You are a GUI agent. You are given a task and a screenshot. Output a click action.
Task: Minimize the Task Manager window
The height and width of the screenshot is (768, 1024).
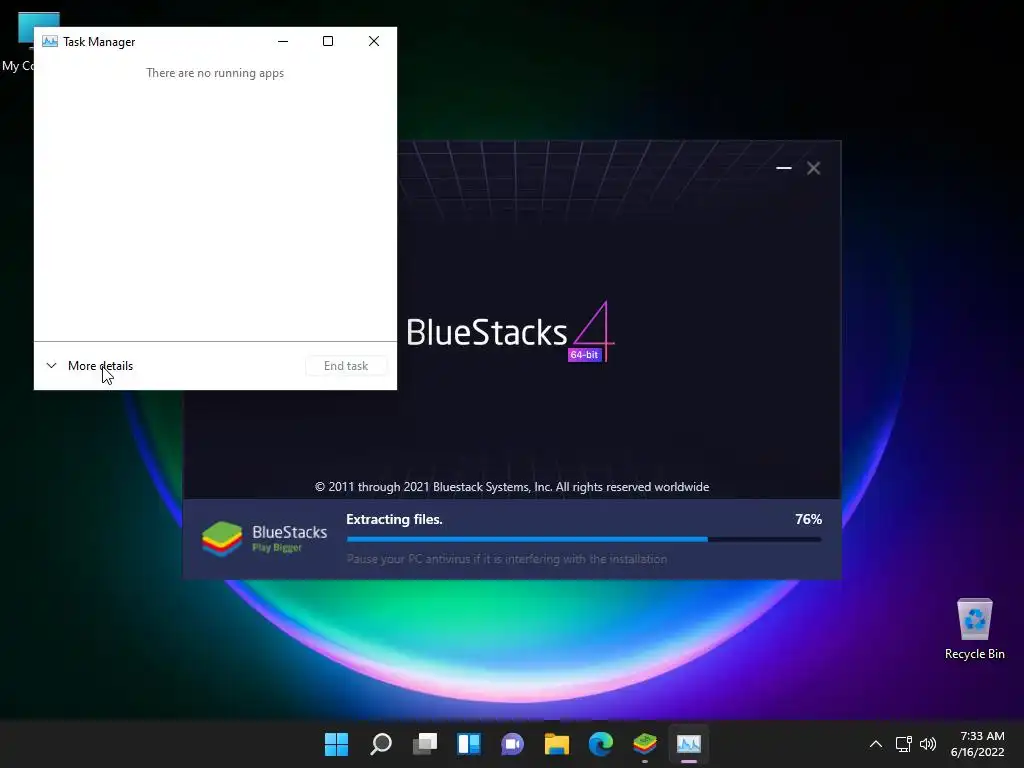(283, 41)
